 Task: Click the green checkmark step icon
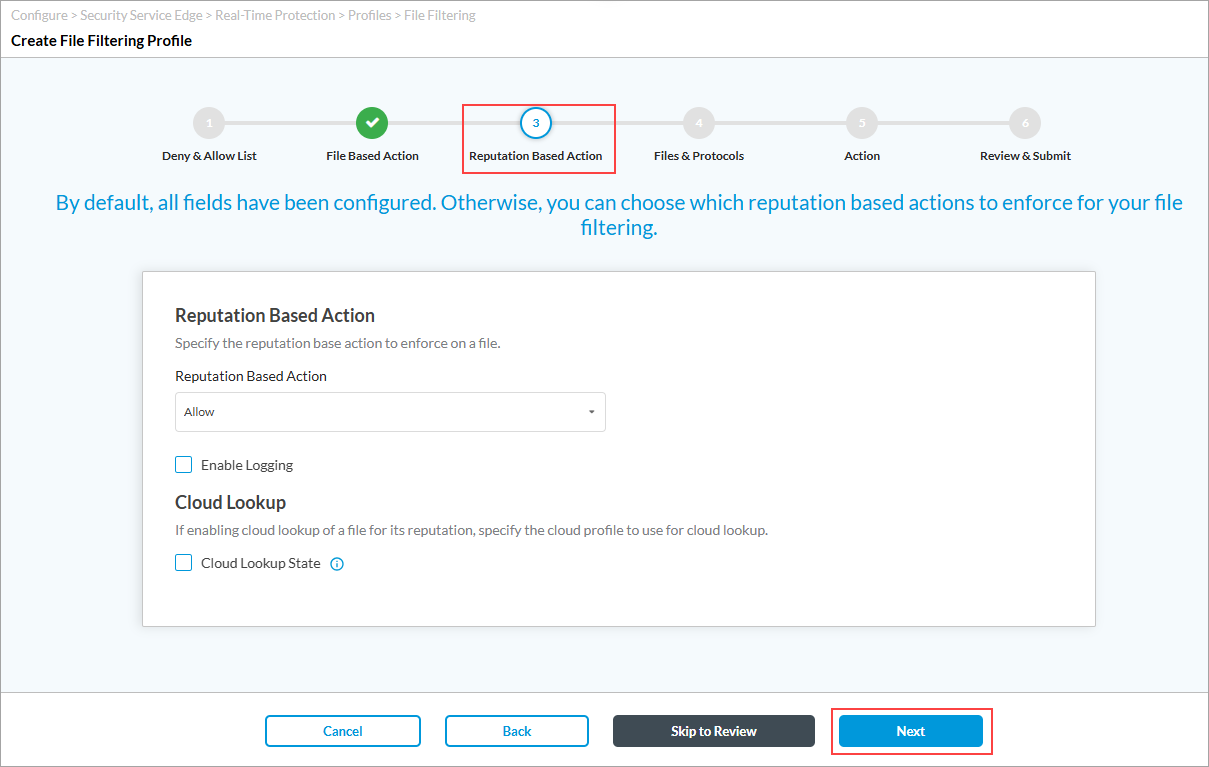point(372,123)
